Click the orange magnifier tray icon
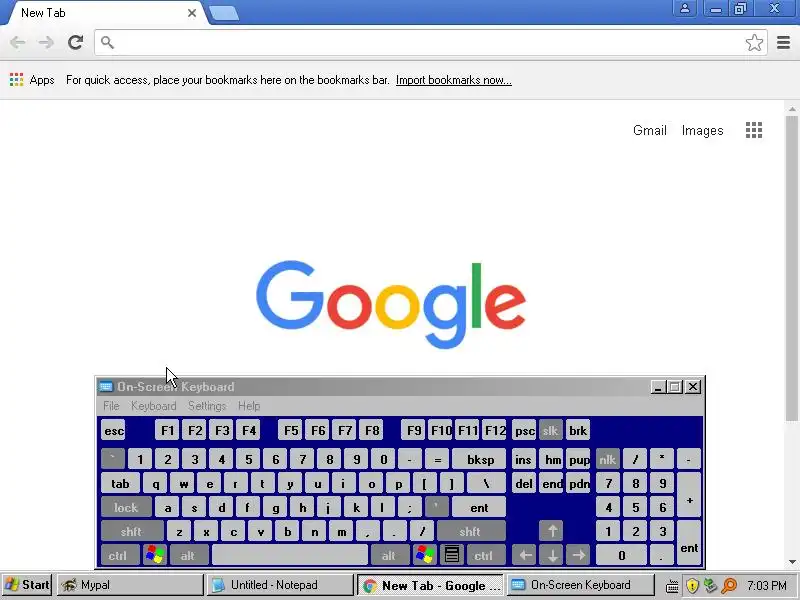The height and width of the screenshot is (600, 800). point(730,585)
